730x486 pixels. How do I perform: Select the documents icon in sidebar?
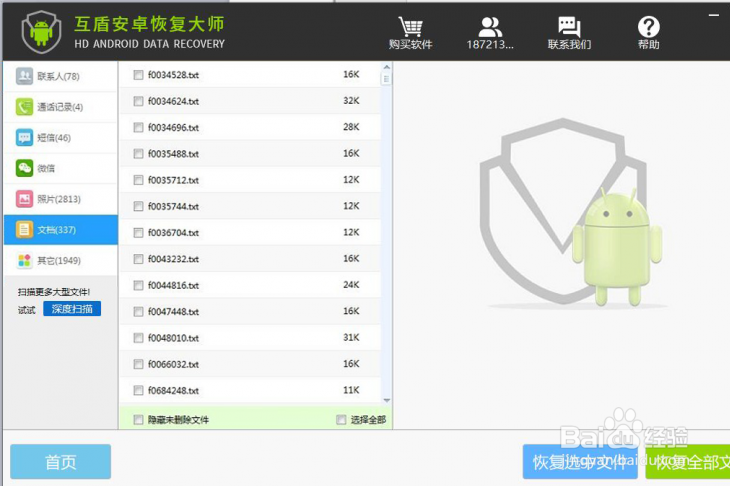click(x=24, y=230)
